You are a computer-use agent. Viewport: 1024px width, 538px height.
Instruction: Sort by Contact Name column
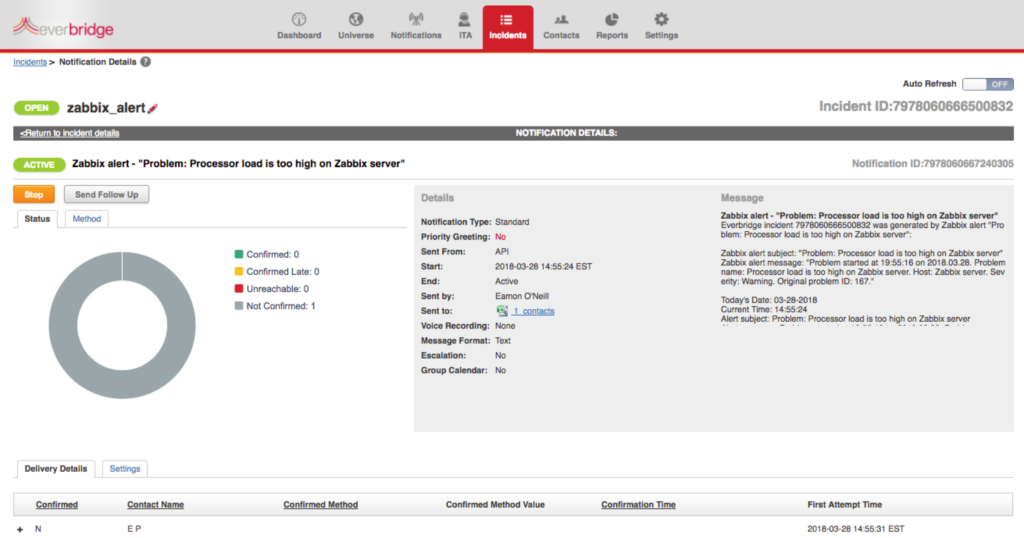click(x=155, y=505)
